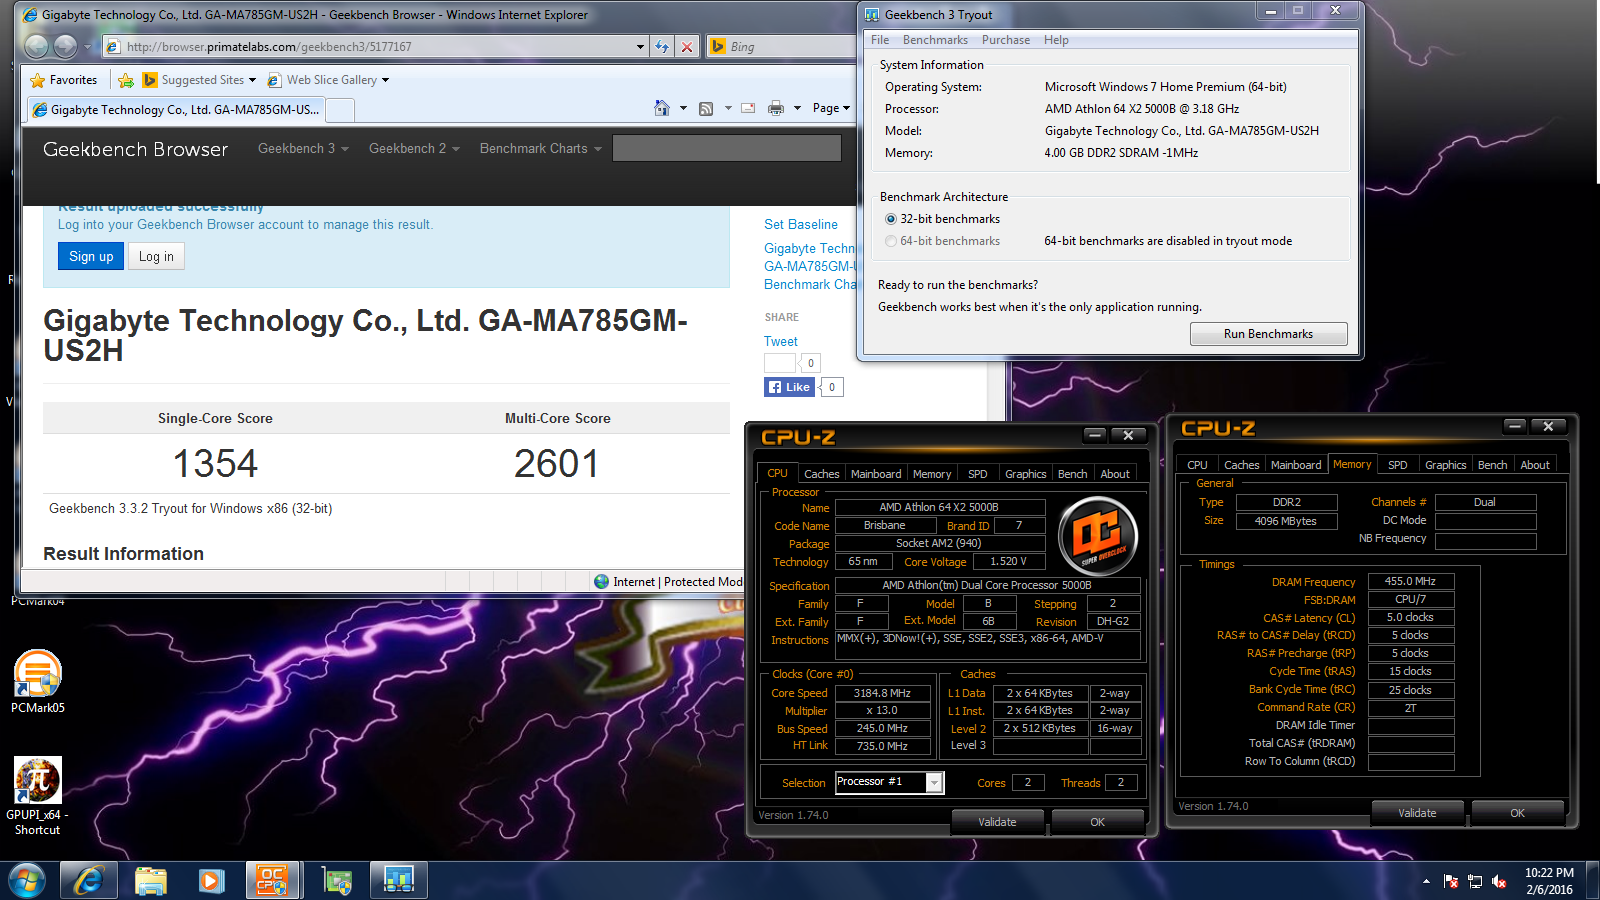The width and height of the screenshot is (1600, 900).
Task: Open the About tab in left CPU-Z window
Action: click(x=1115, y=474)
